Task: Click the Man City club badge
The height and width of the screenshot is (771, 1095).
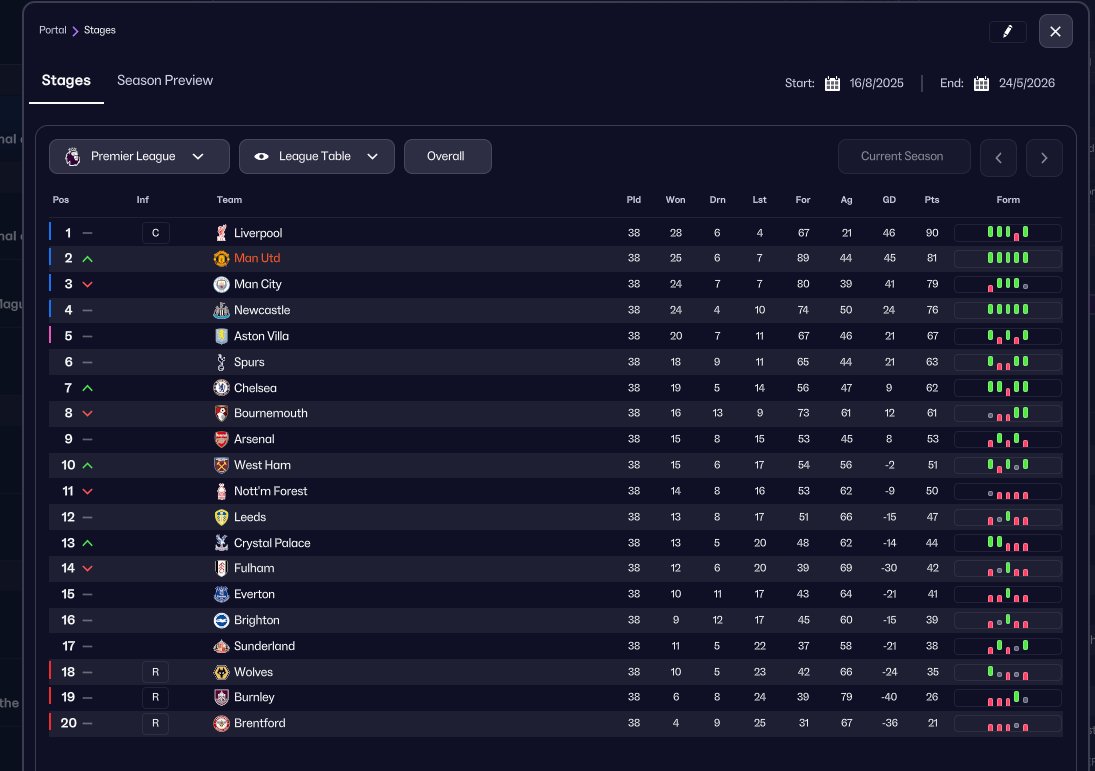Action: pos(222,285)
